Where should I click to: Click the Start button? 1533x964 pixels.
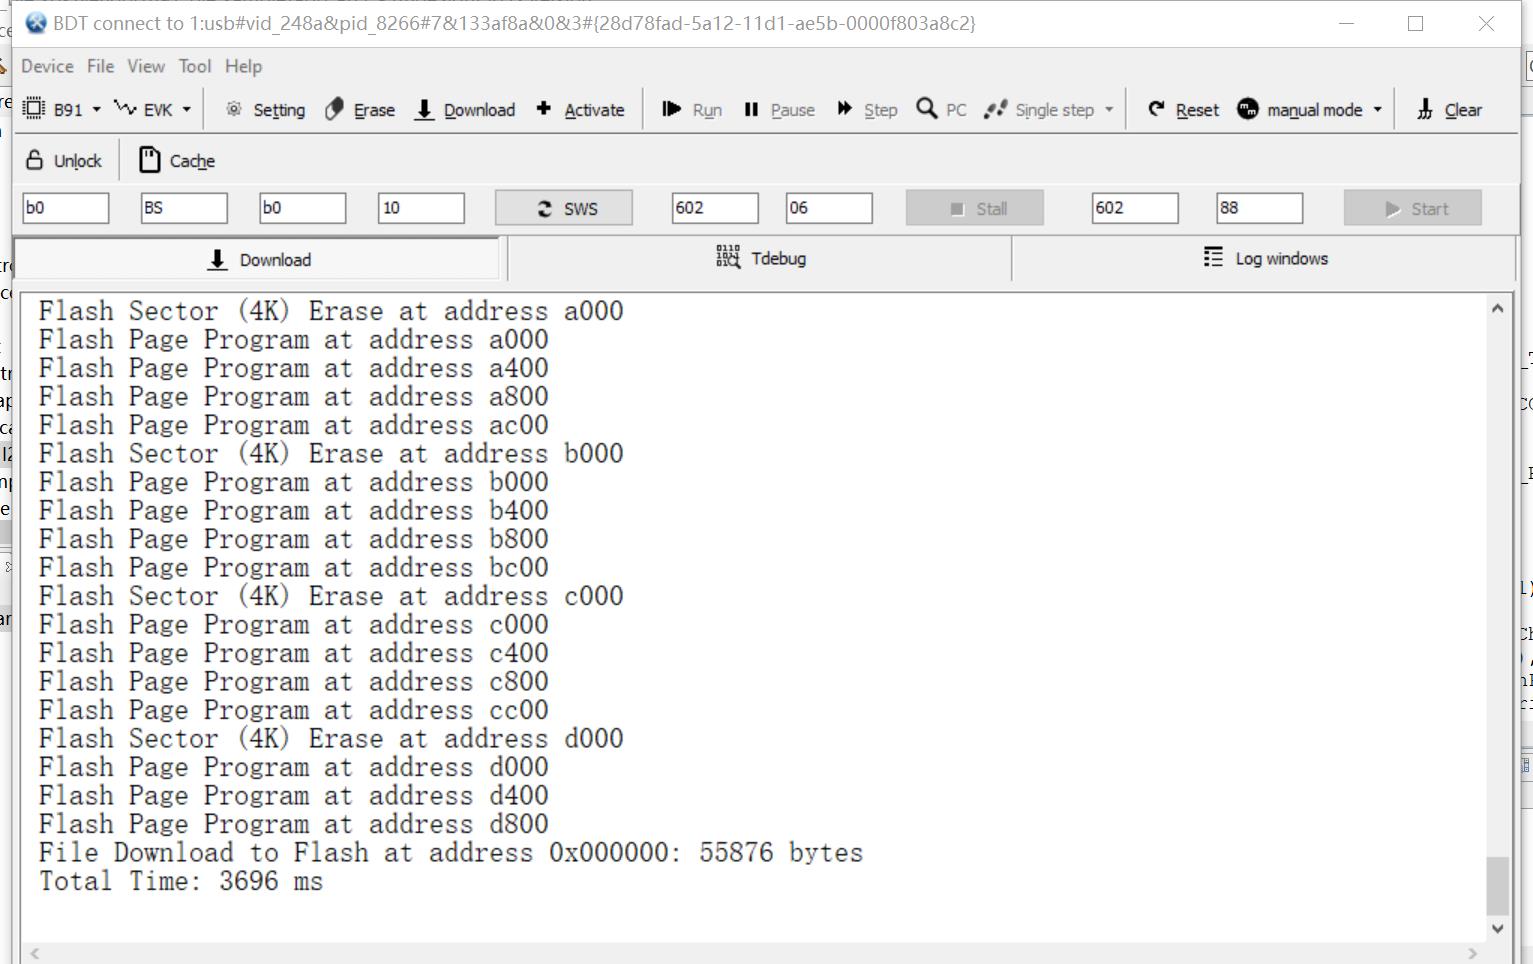click(x=1413, y=208)
